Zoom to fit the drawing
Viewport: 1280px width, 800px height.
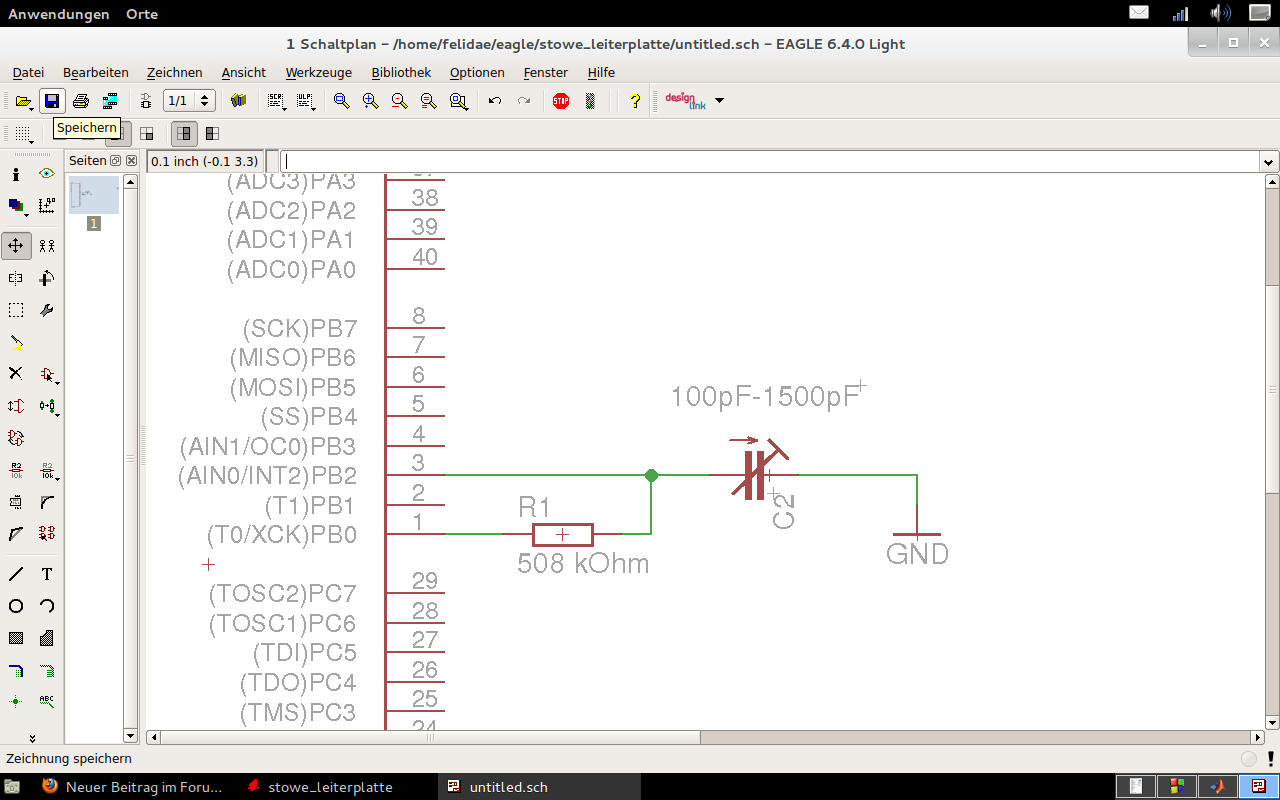[x=341, y=101]
